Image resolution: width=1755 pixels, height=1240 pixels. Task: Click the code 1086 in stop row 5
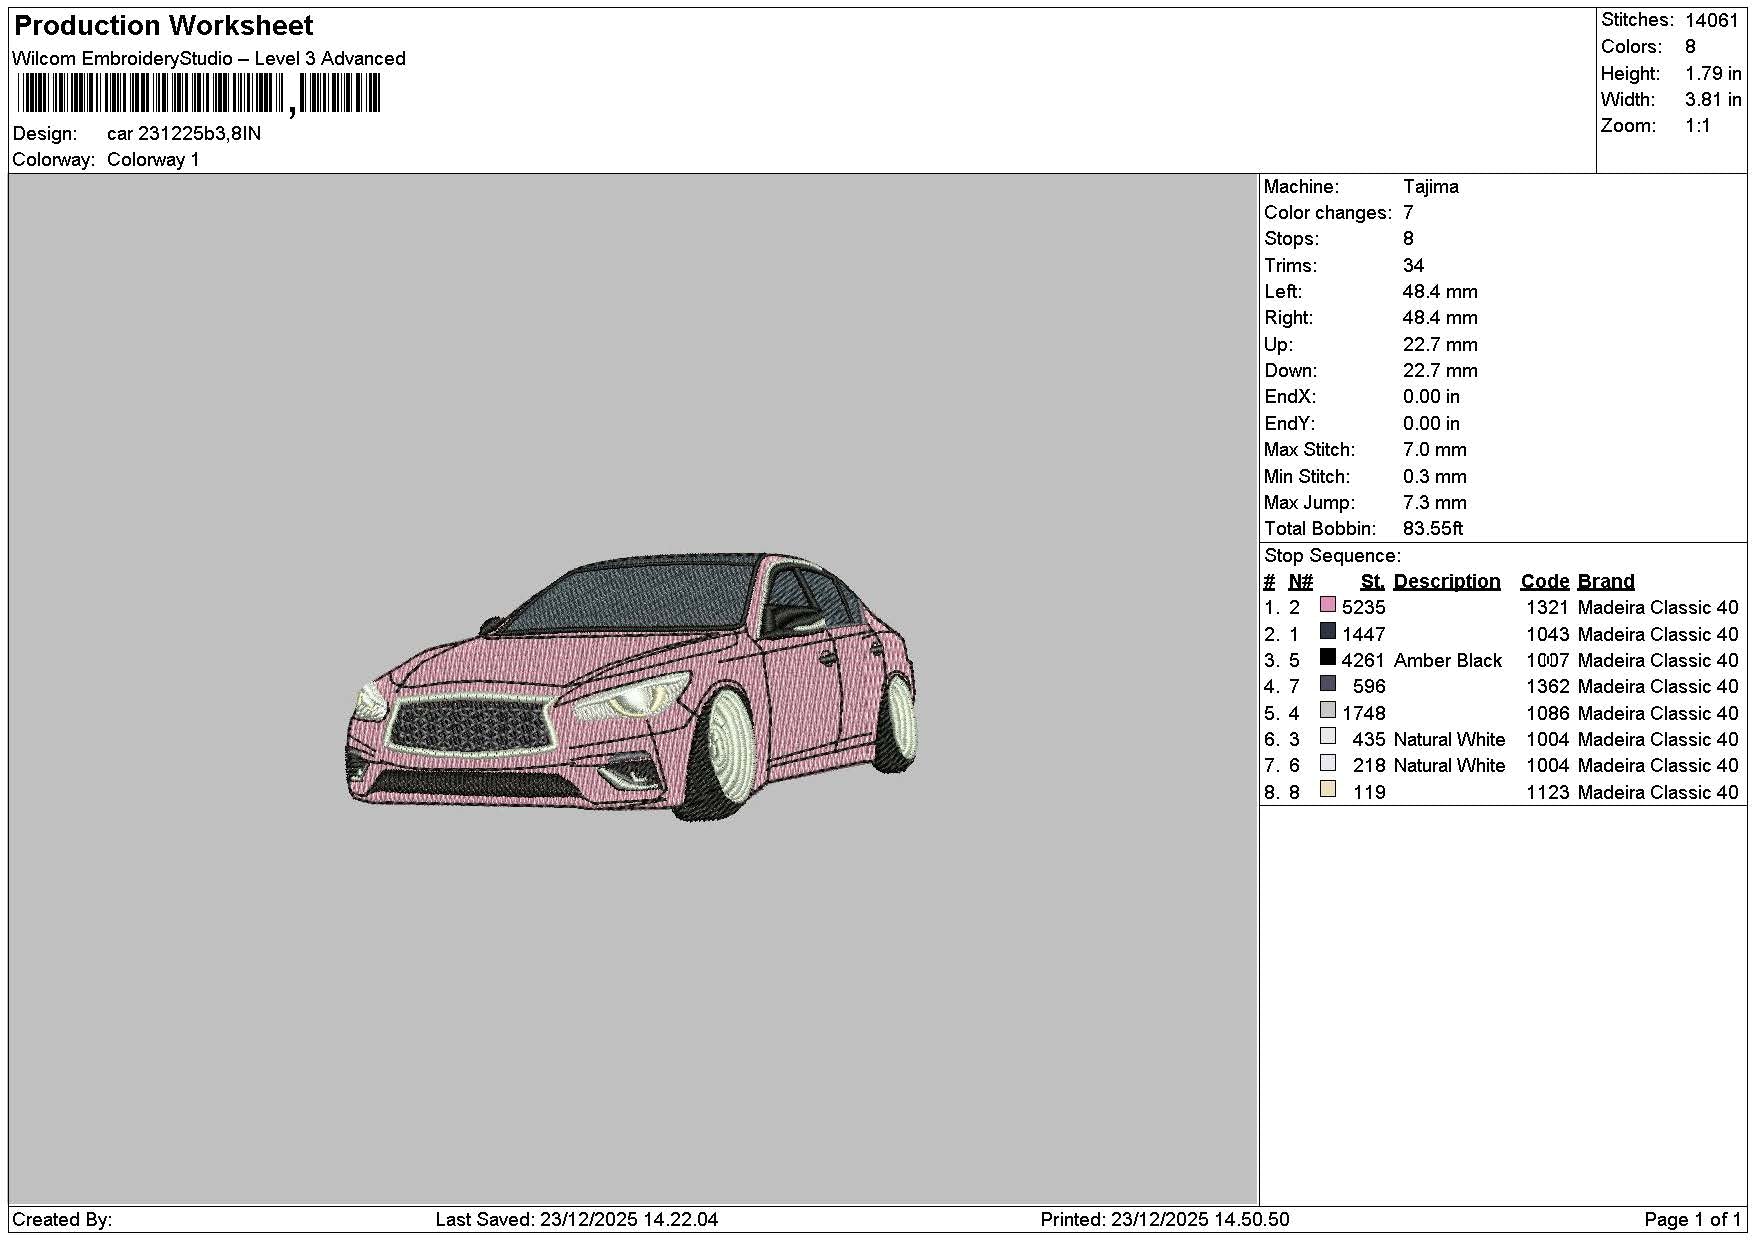click(1547, 714)
